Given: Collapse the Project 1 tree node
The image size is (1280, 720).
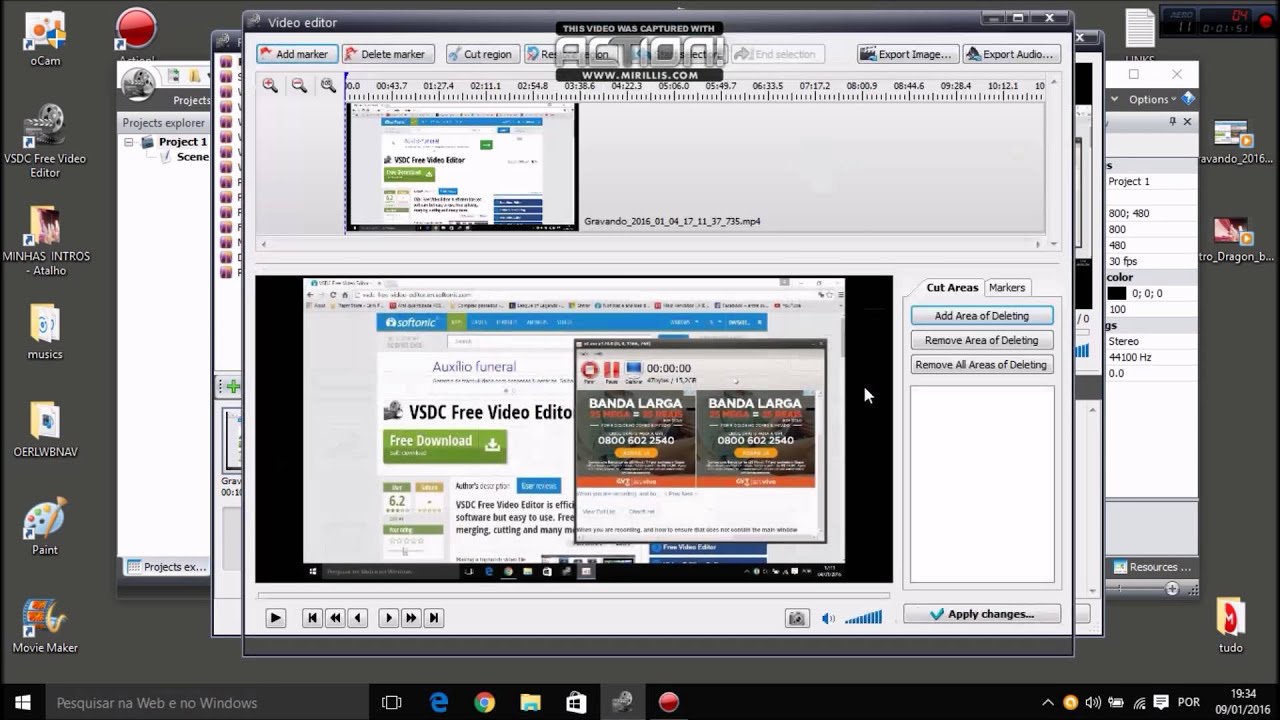Looking at the screenshot, I should coord(129,142).
